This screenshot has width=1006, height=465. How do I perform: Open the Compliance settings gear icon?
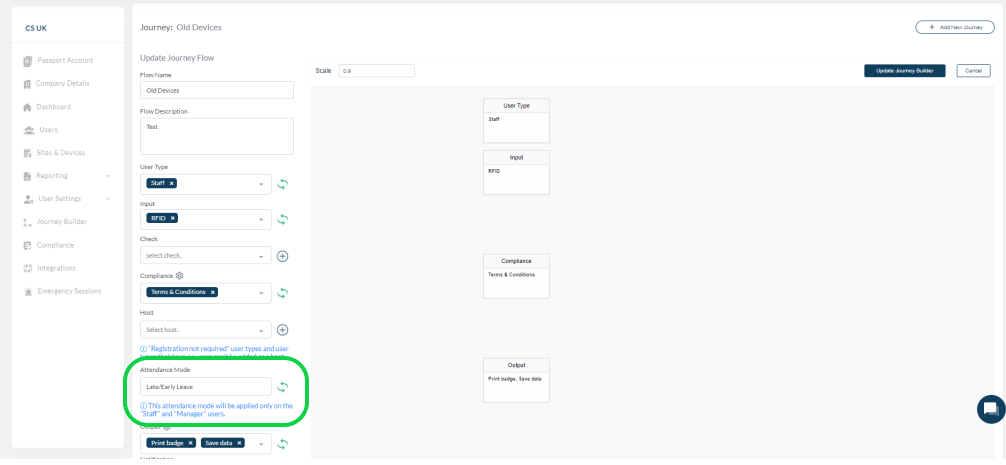[180, 276]
